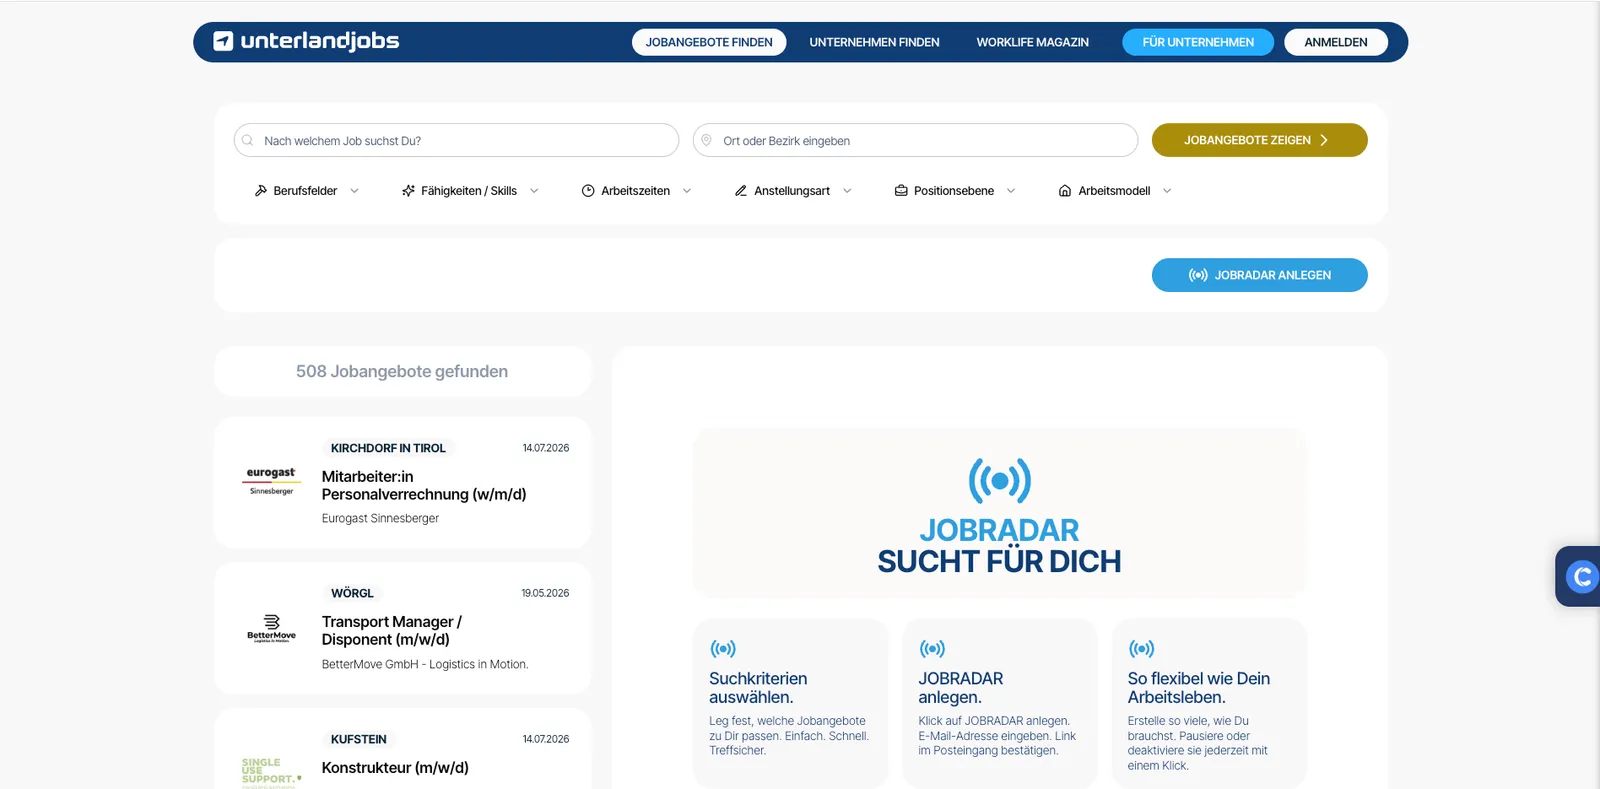Focus the Ort oder Bezirk field

point(915,140)
